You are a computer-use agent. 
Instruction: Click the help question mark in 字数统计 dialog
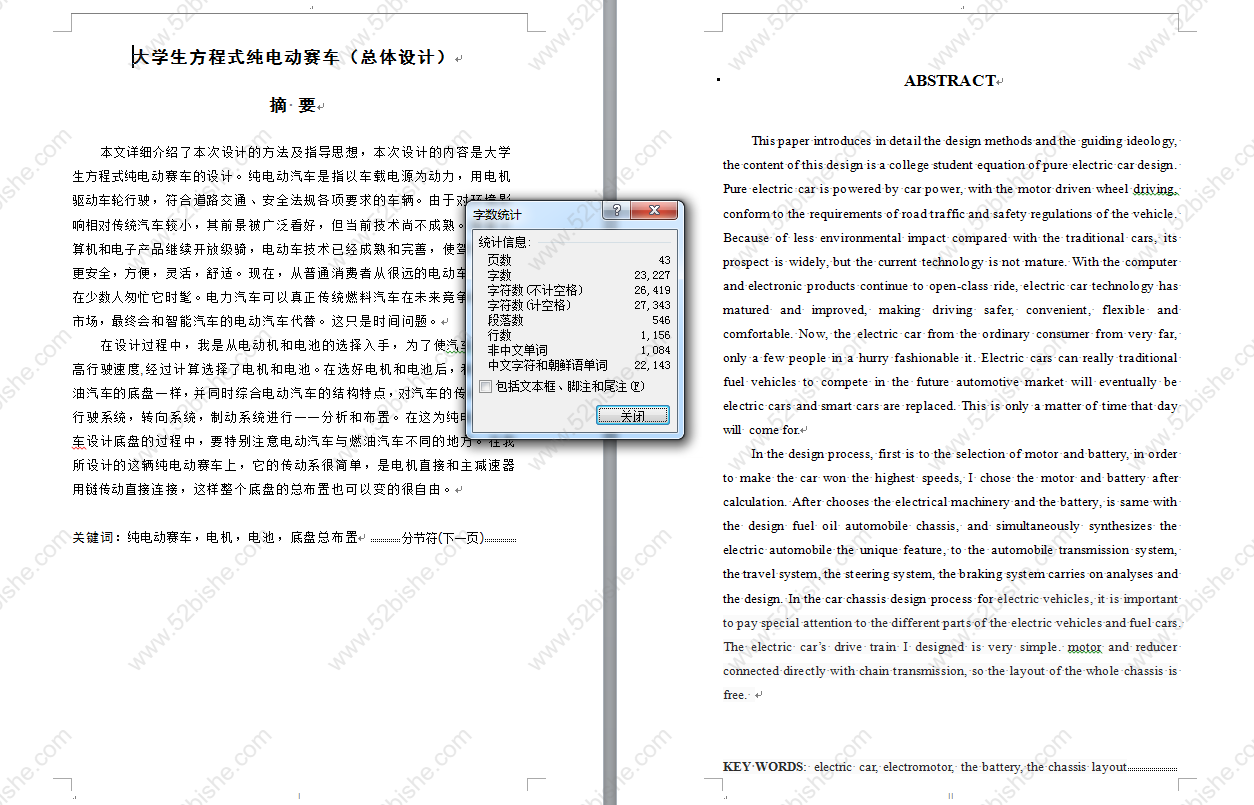click(x=616, y=211)
